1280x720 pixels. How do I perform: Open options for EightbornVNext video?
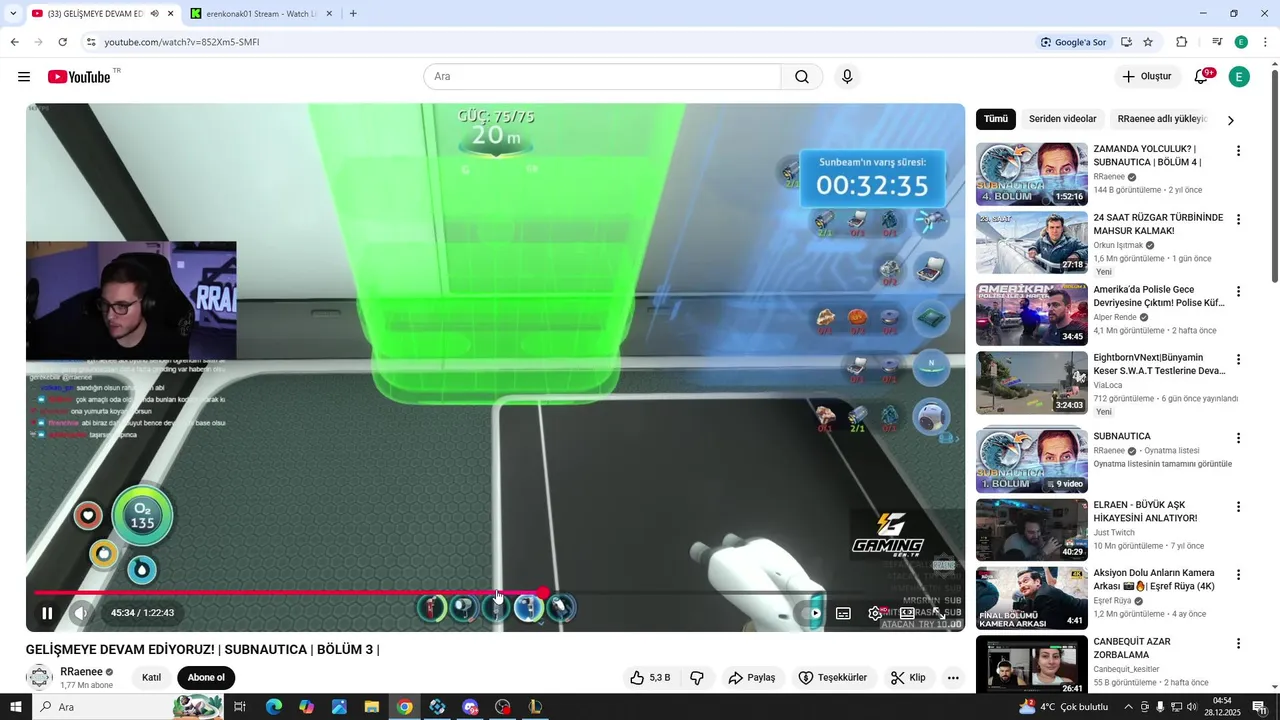tap(1238, 360)
